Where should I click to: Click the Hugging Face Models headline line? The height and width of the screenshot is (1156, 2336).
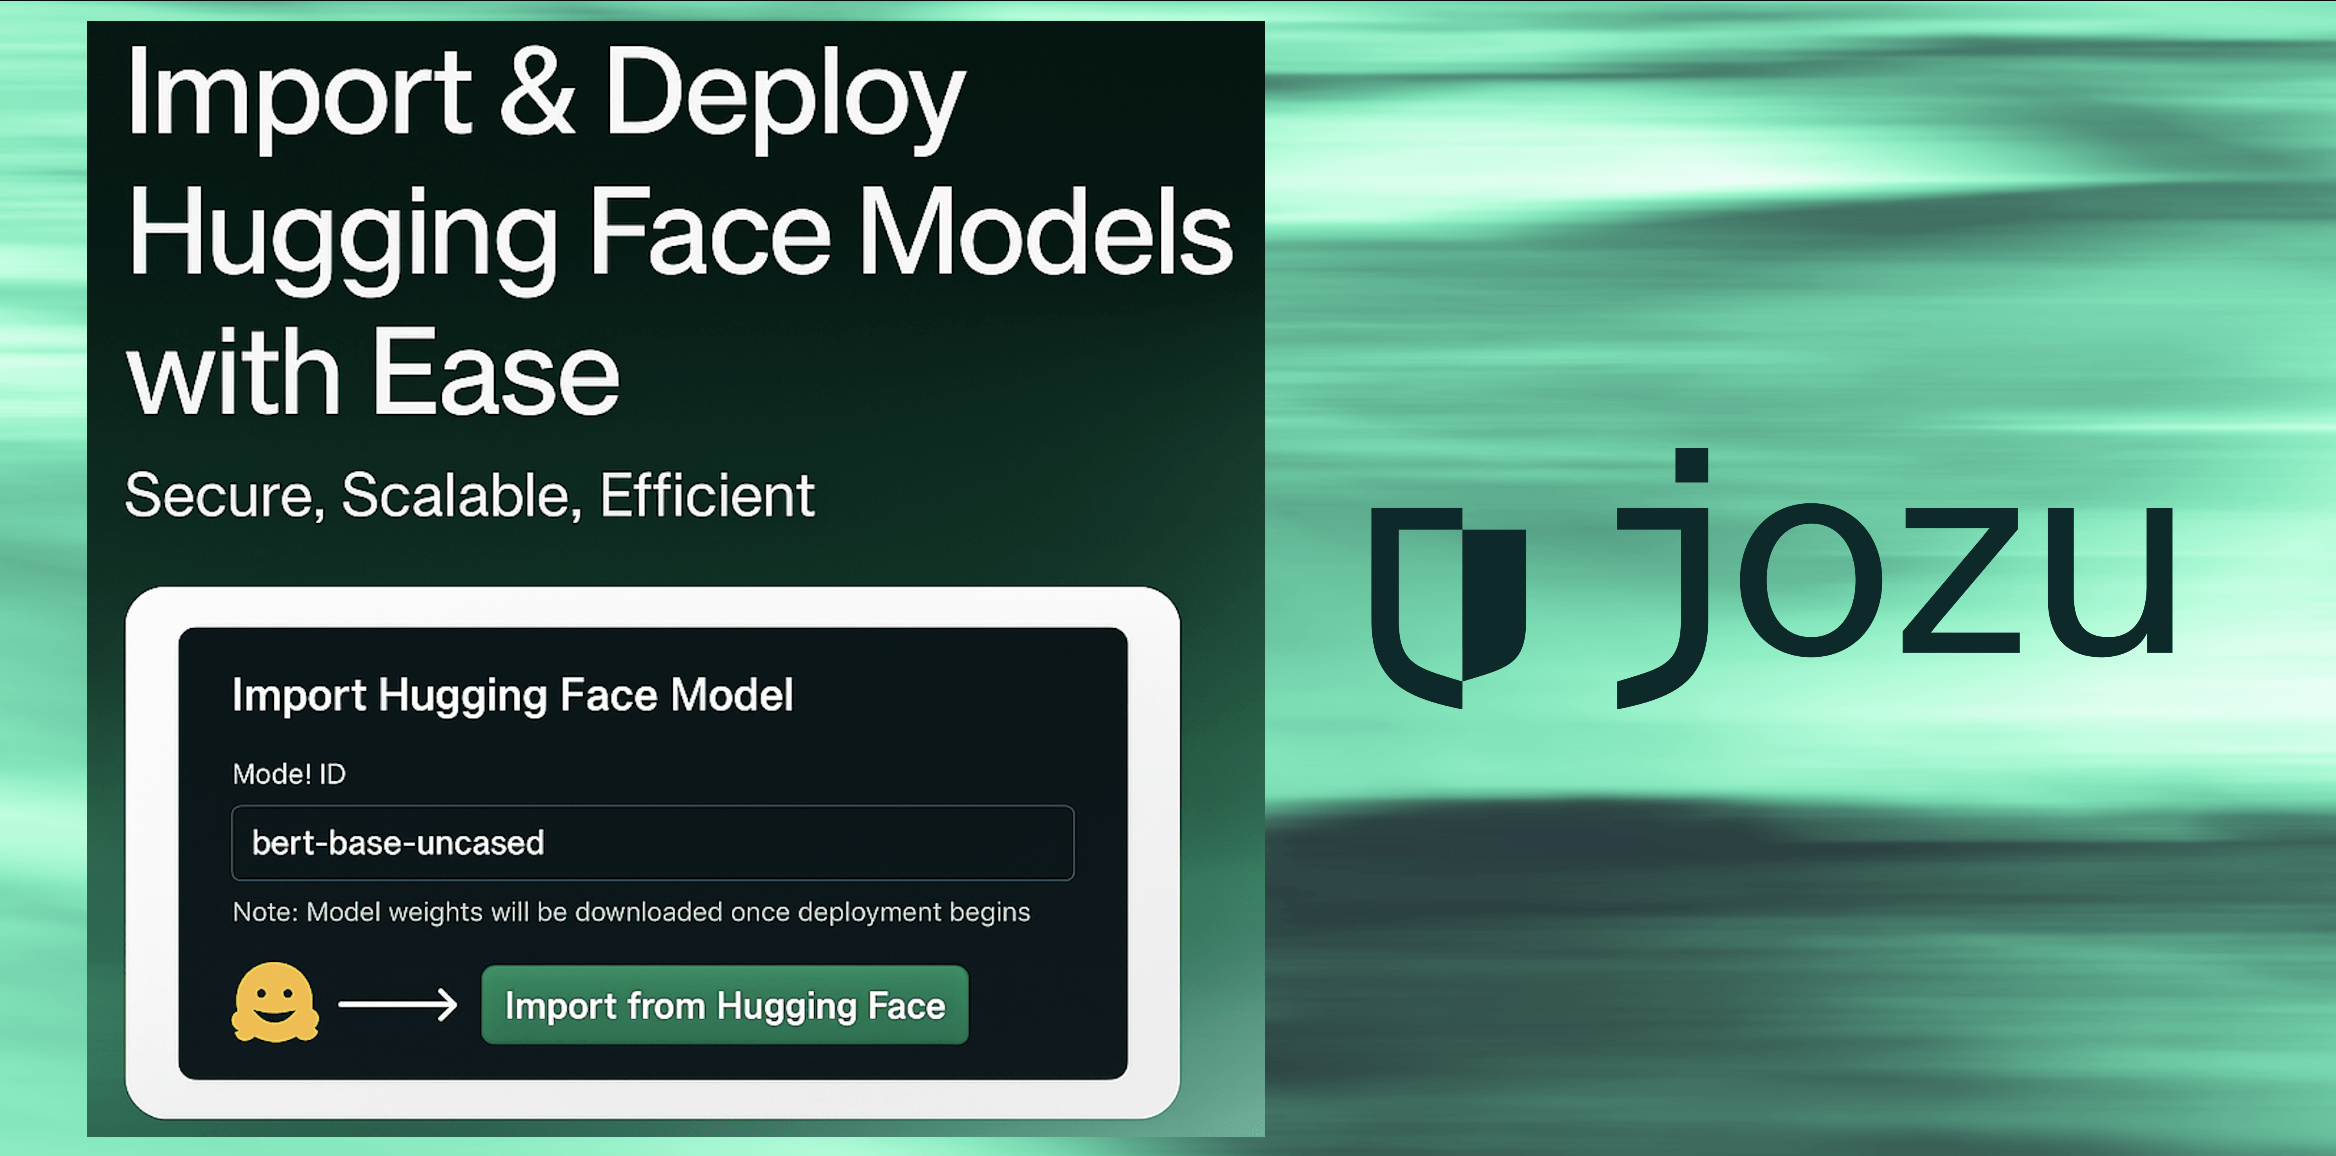[x=680, y=235]
